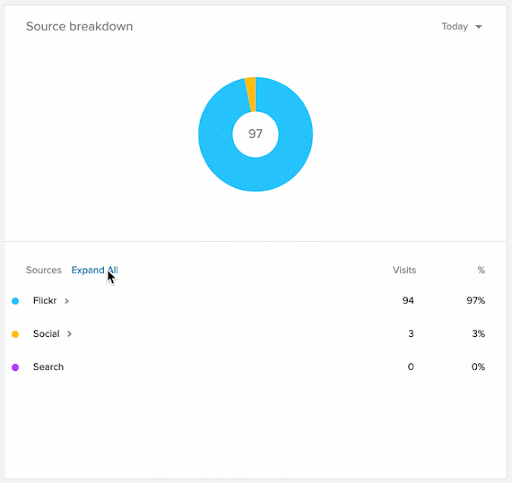The width and height of the screenshot is (512, 483).
Task: Expand the Social source chevron
Action: tap(69, 334)
